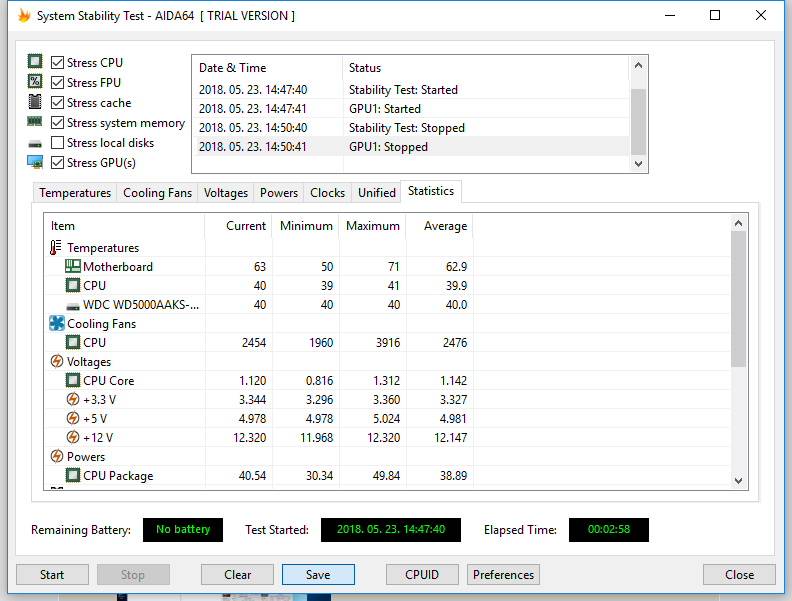
Task: Click the Stress cache chip icon
Action: [x=35, y=102]
